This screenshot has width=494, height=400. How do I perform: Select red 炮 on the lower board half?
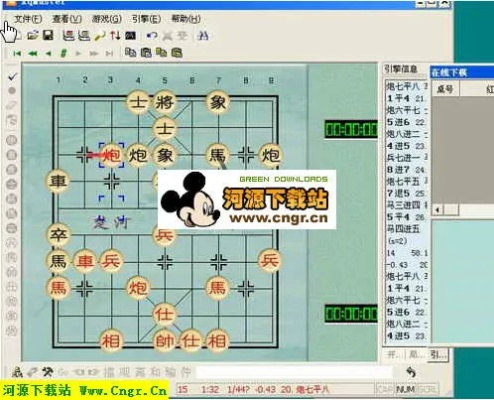[138, 287]
